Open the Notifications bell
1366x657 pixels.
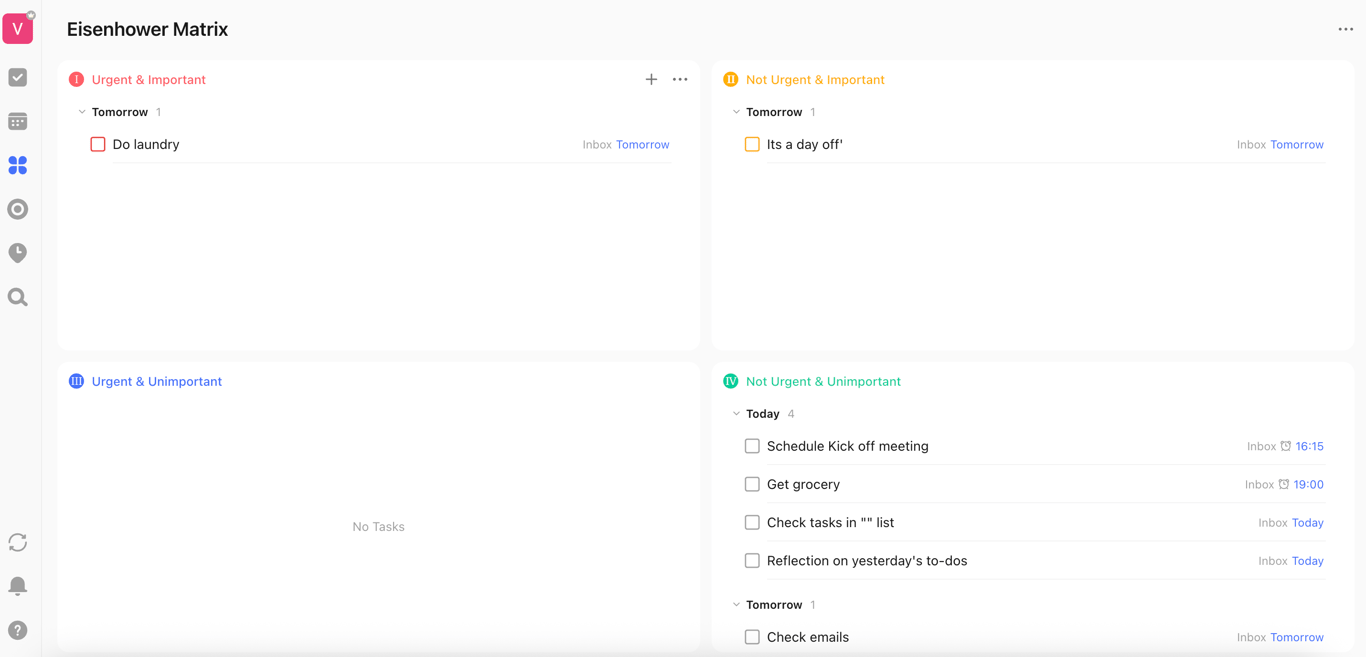click(18, 586)
